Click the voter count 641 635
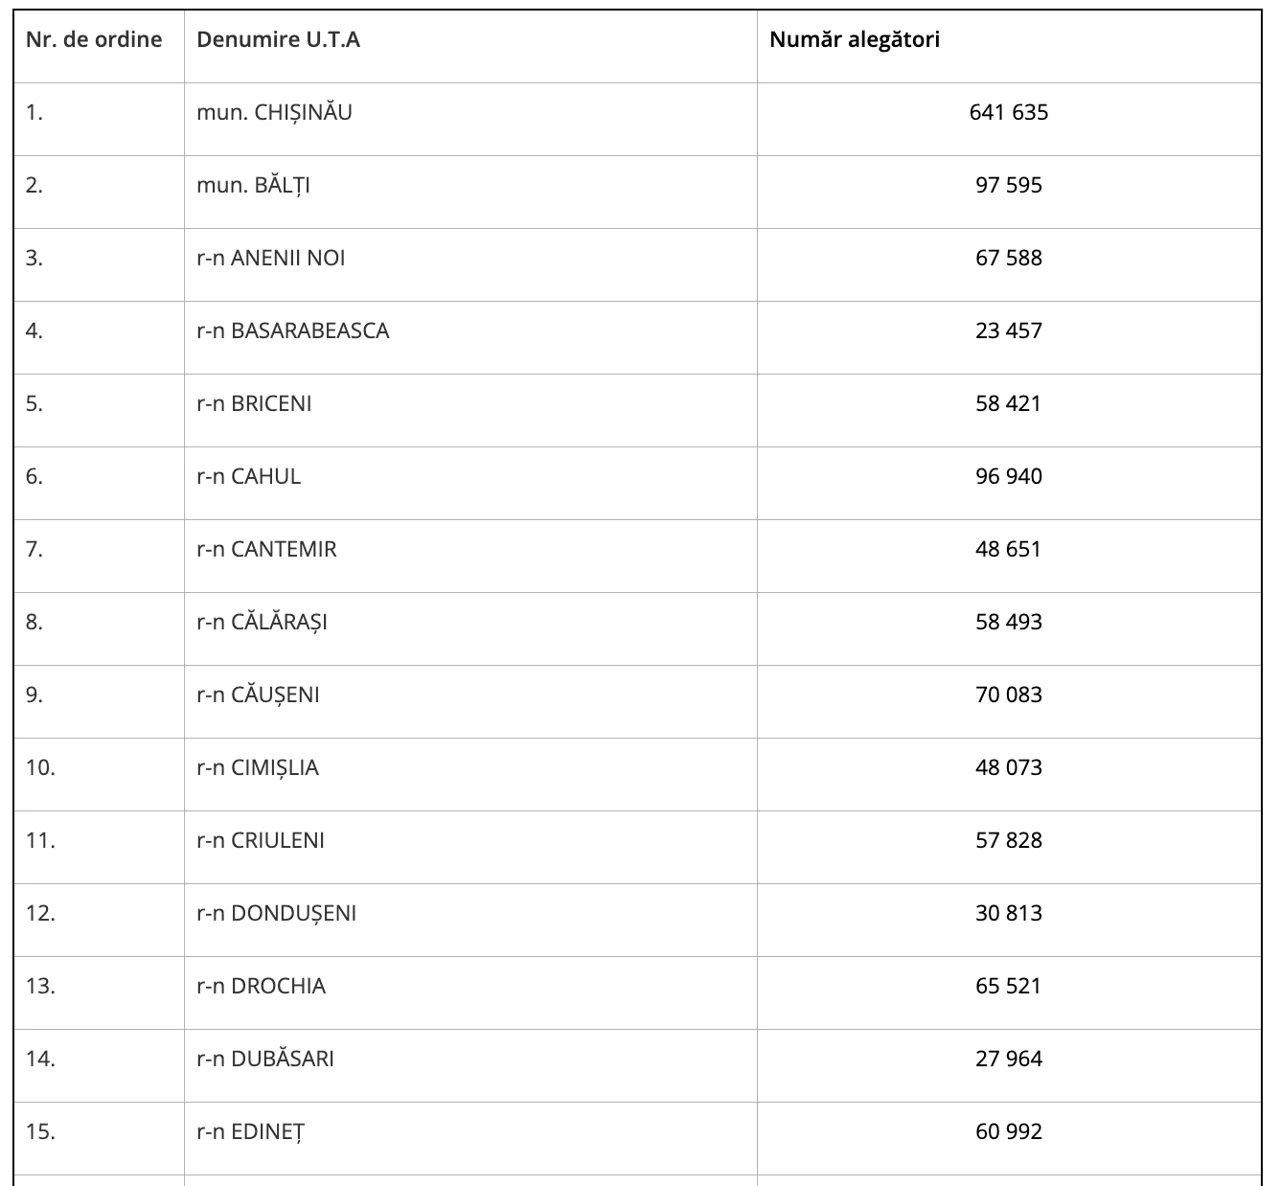Screen dimensions: 1280x1186 1008,112
